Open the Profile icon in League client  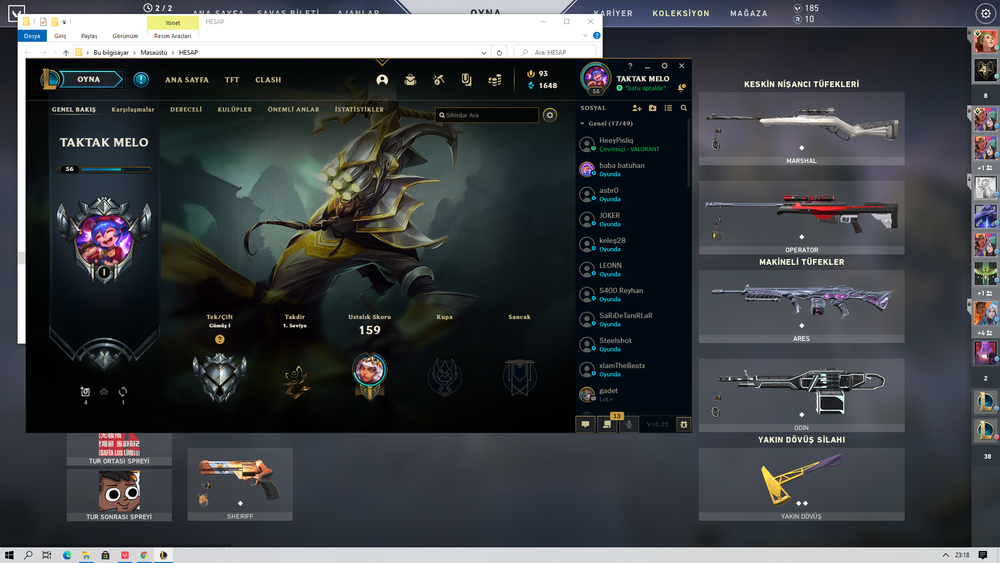382,80
